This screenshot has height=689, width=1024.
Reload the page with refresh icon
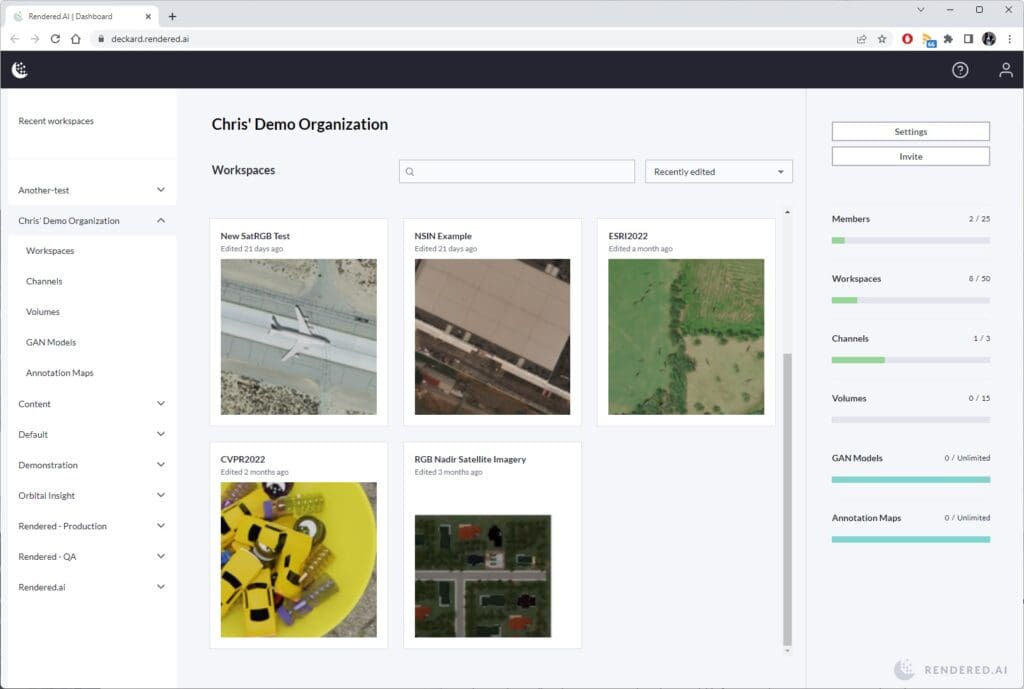click(x=56, y=39)
